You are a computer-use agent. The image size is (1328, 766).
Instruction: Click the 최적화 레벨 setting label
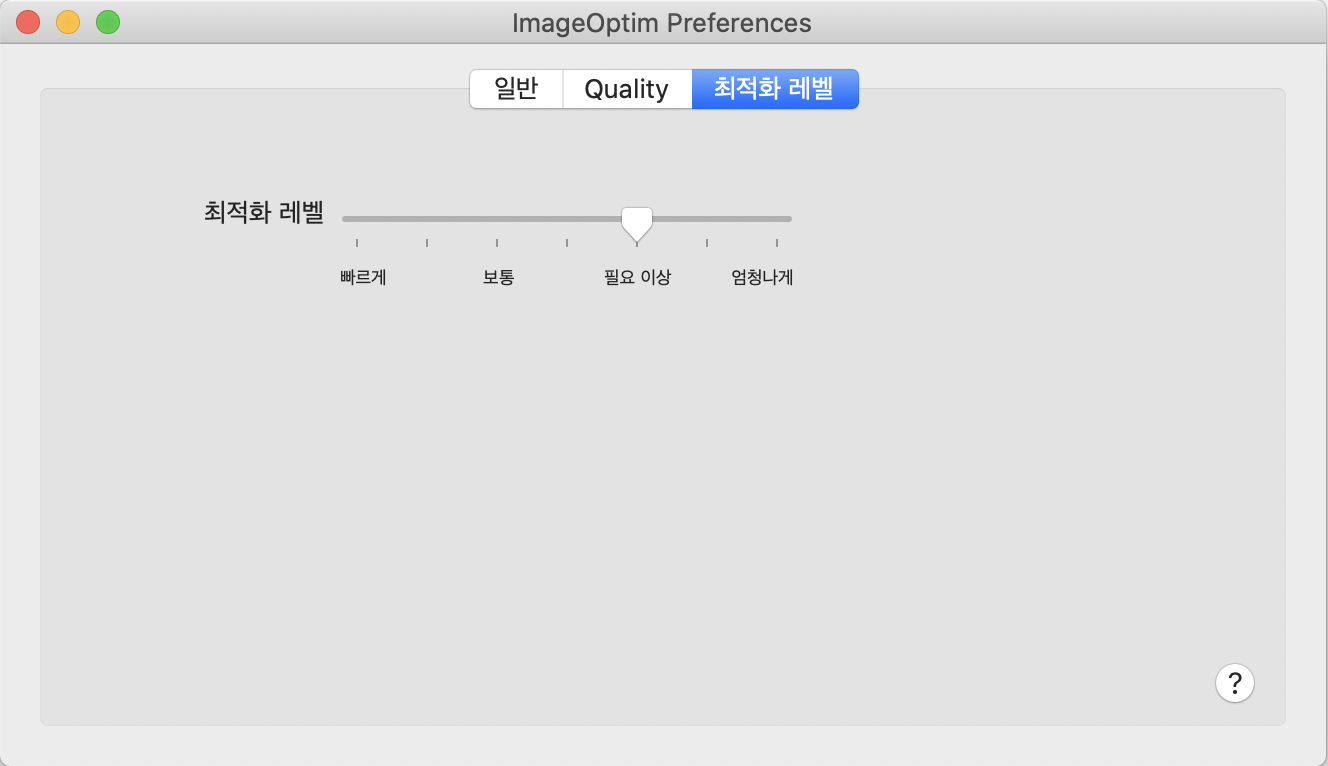(x=262, y=213)
